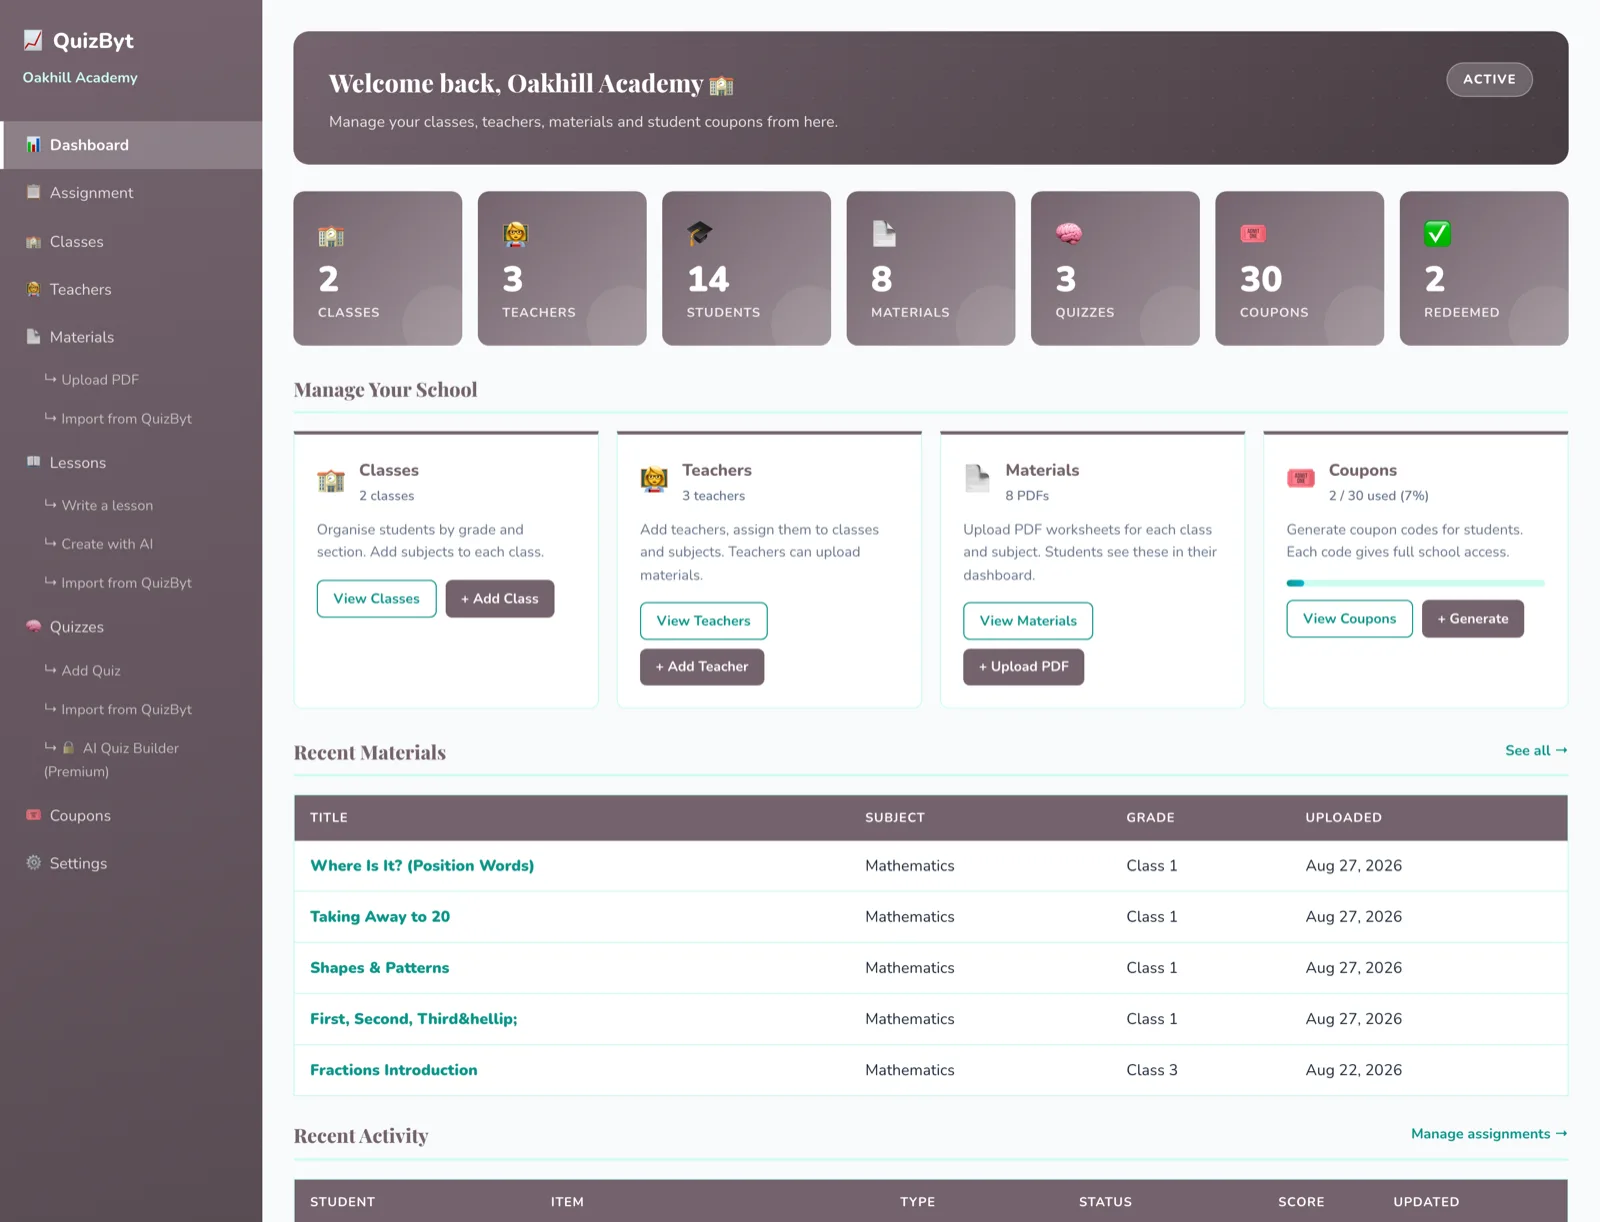
Task: Click the + Add Class button
Action: coord(500,599)
